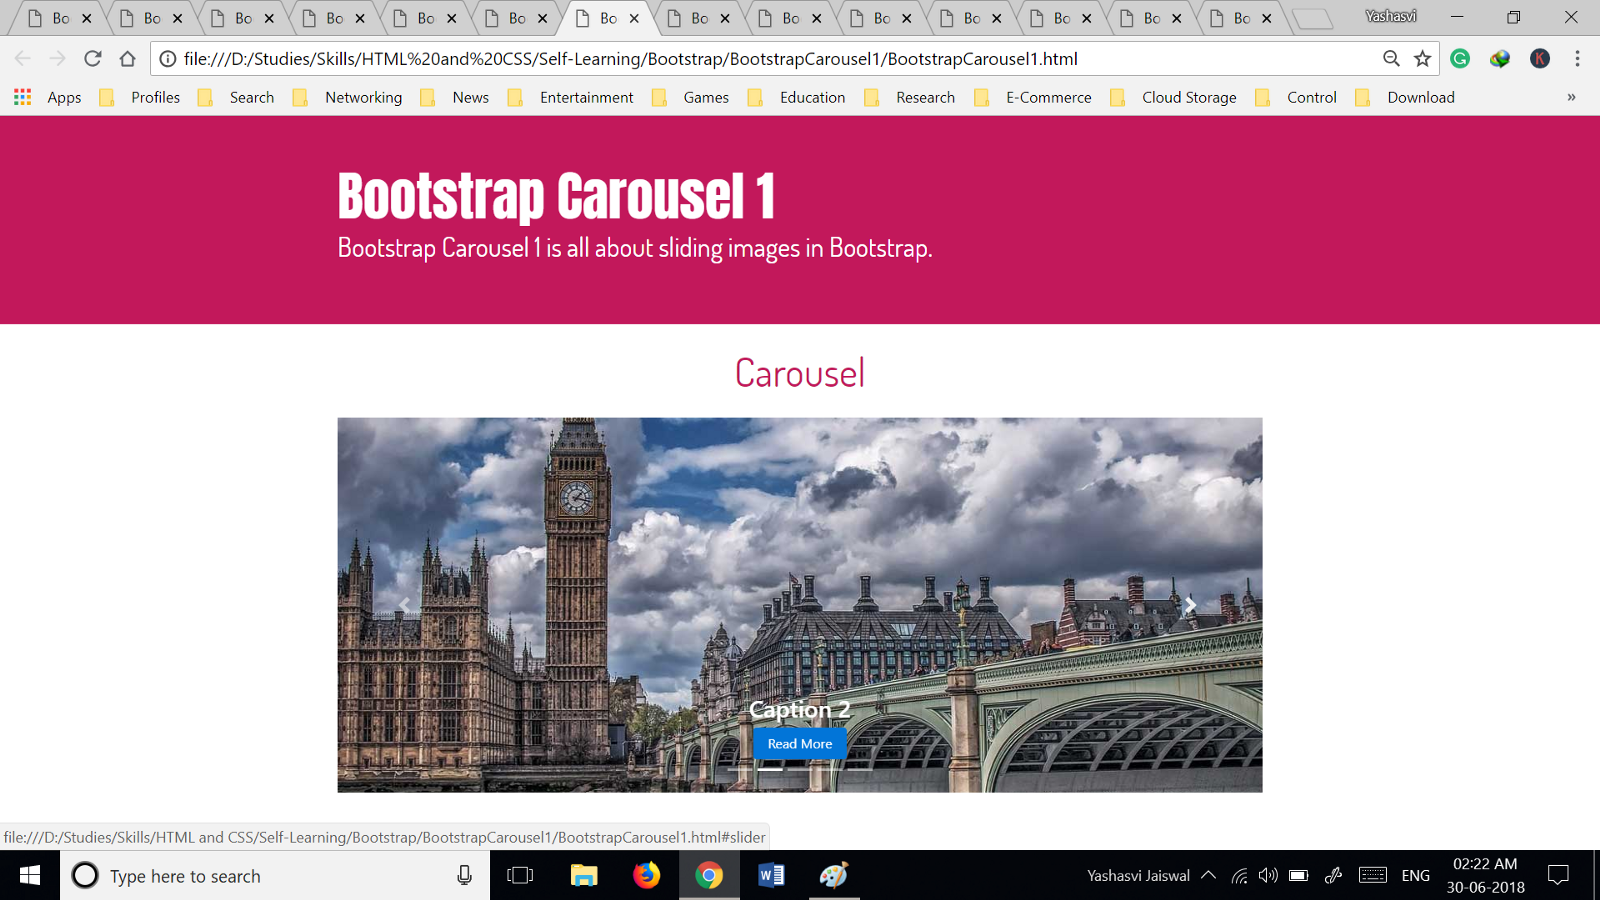The width and height of the screenshot is (1600, 900).
Task: Open the Action Center notifications icon
Action: (1558, 876)
